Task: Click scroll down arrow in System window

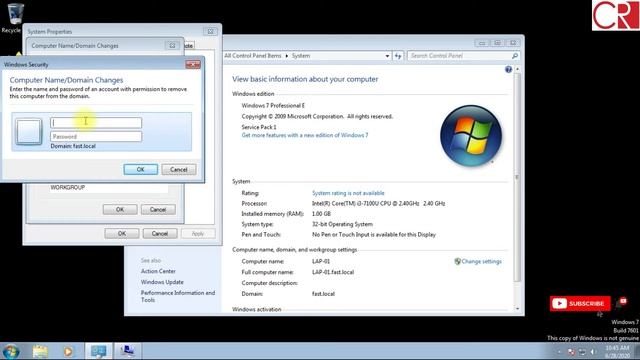Action: (517, 309)
